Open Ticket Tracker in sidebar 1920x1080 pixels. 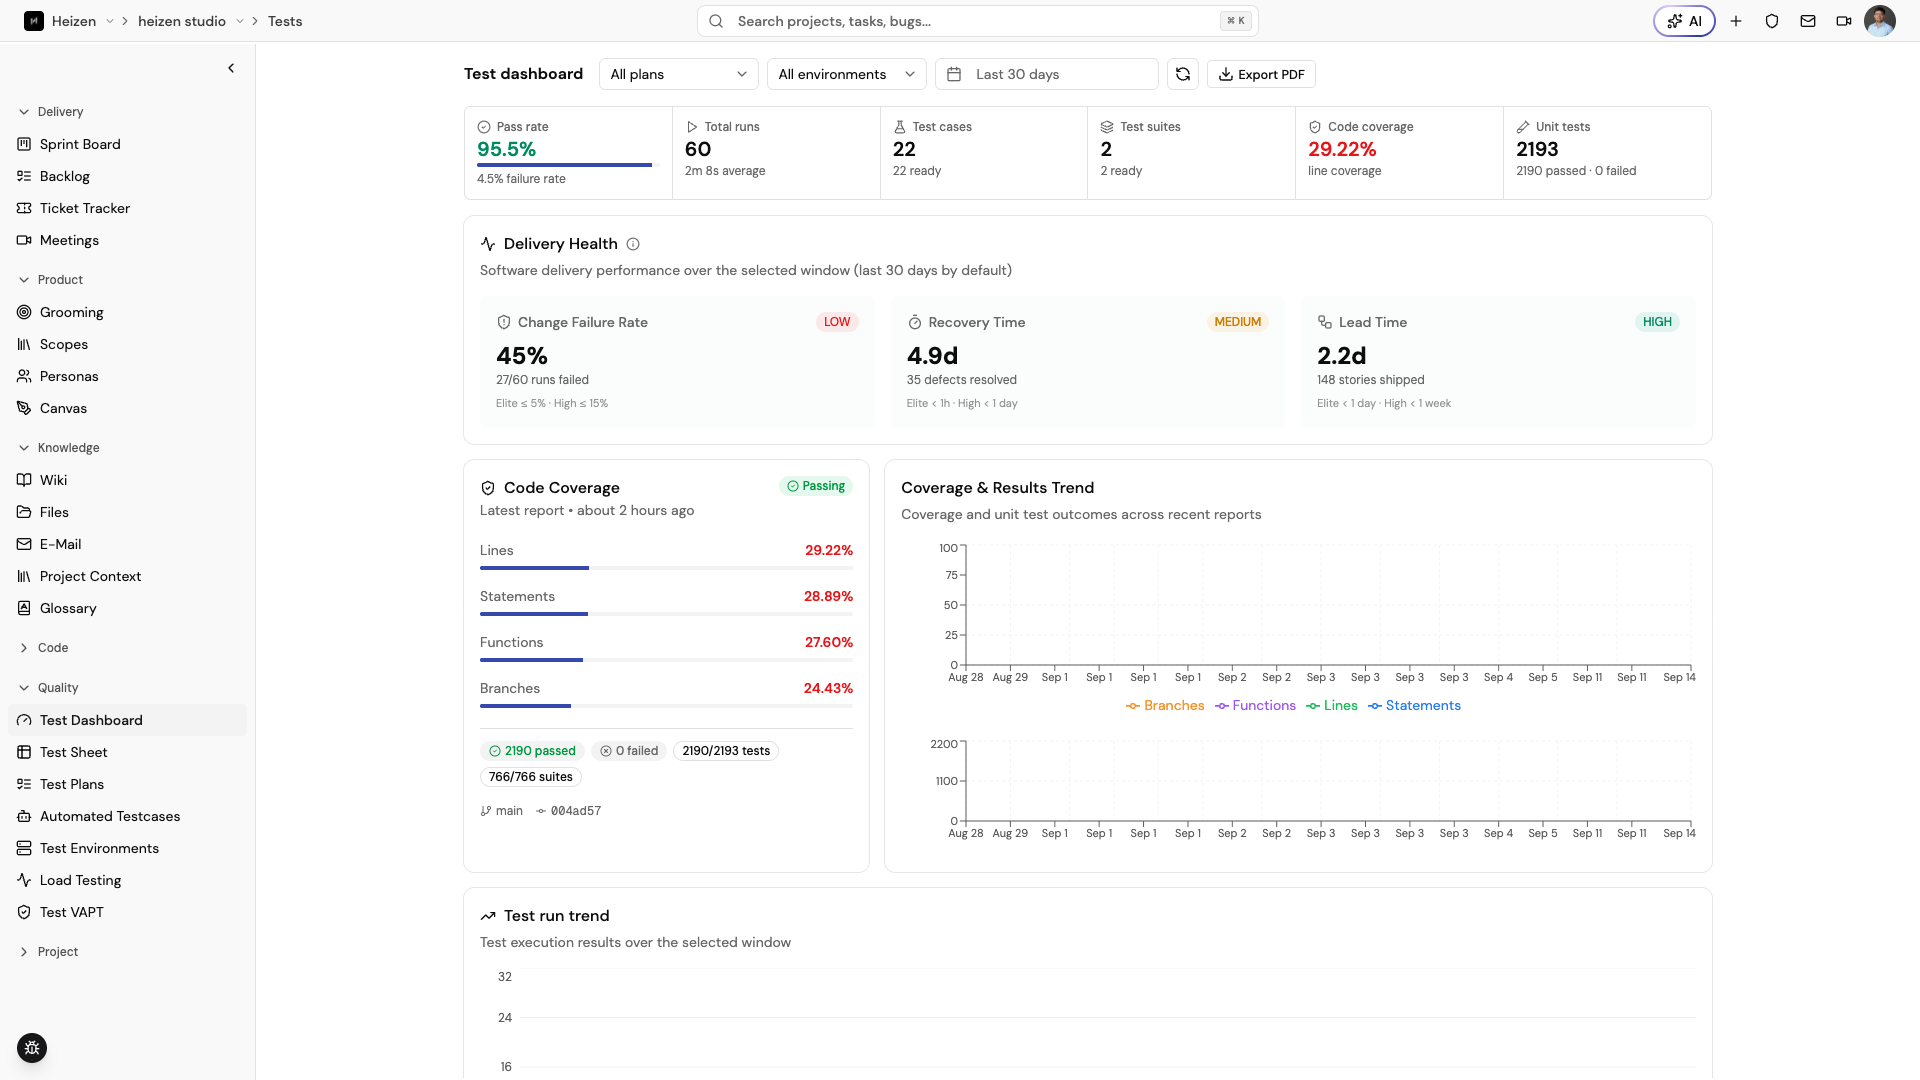[127, 208]
